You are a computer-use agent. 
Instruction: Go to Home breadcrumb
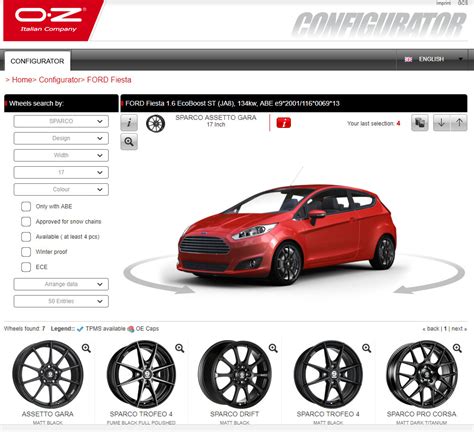coord(22,80)
